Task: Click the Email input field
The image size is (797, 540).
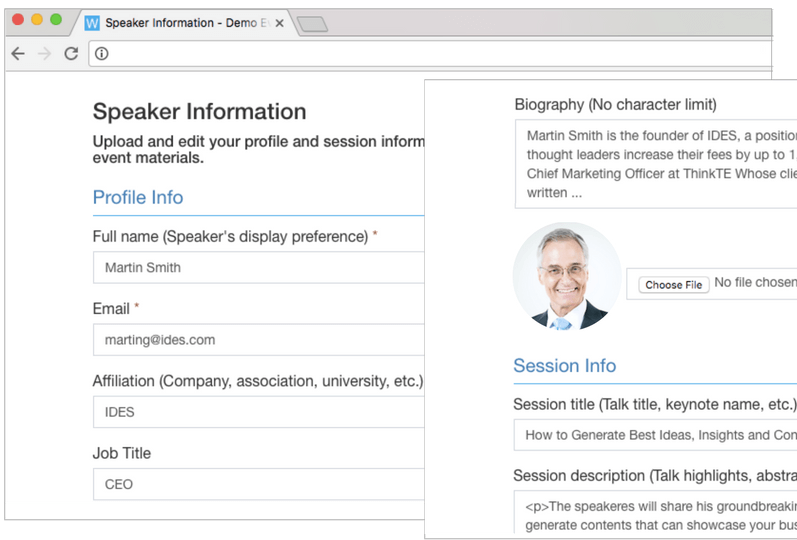Action: 260,340
